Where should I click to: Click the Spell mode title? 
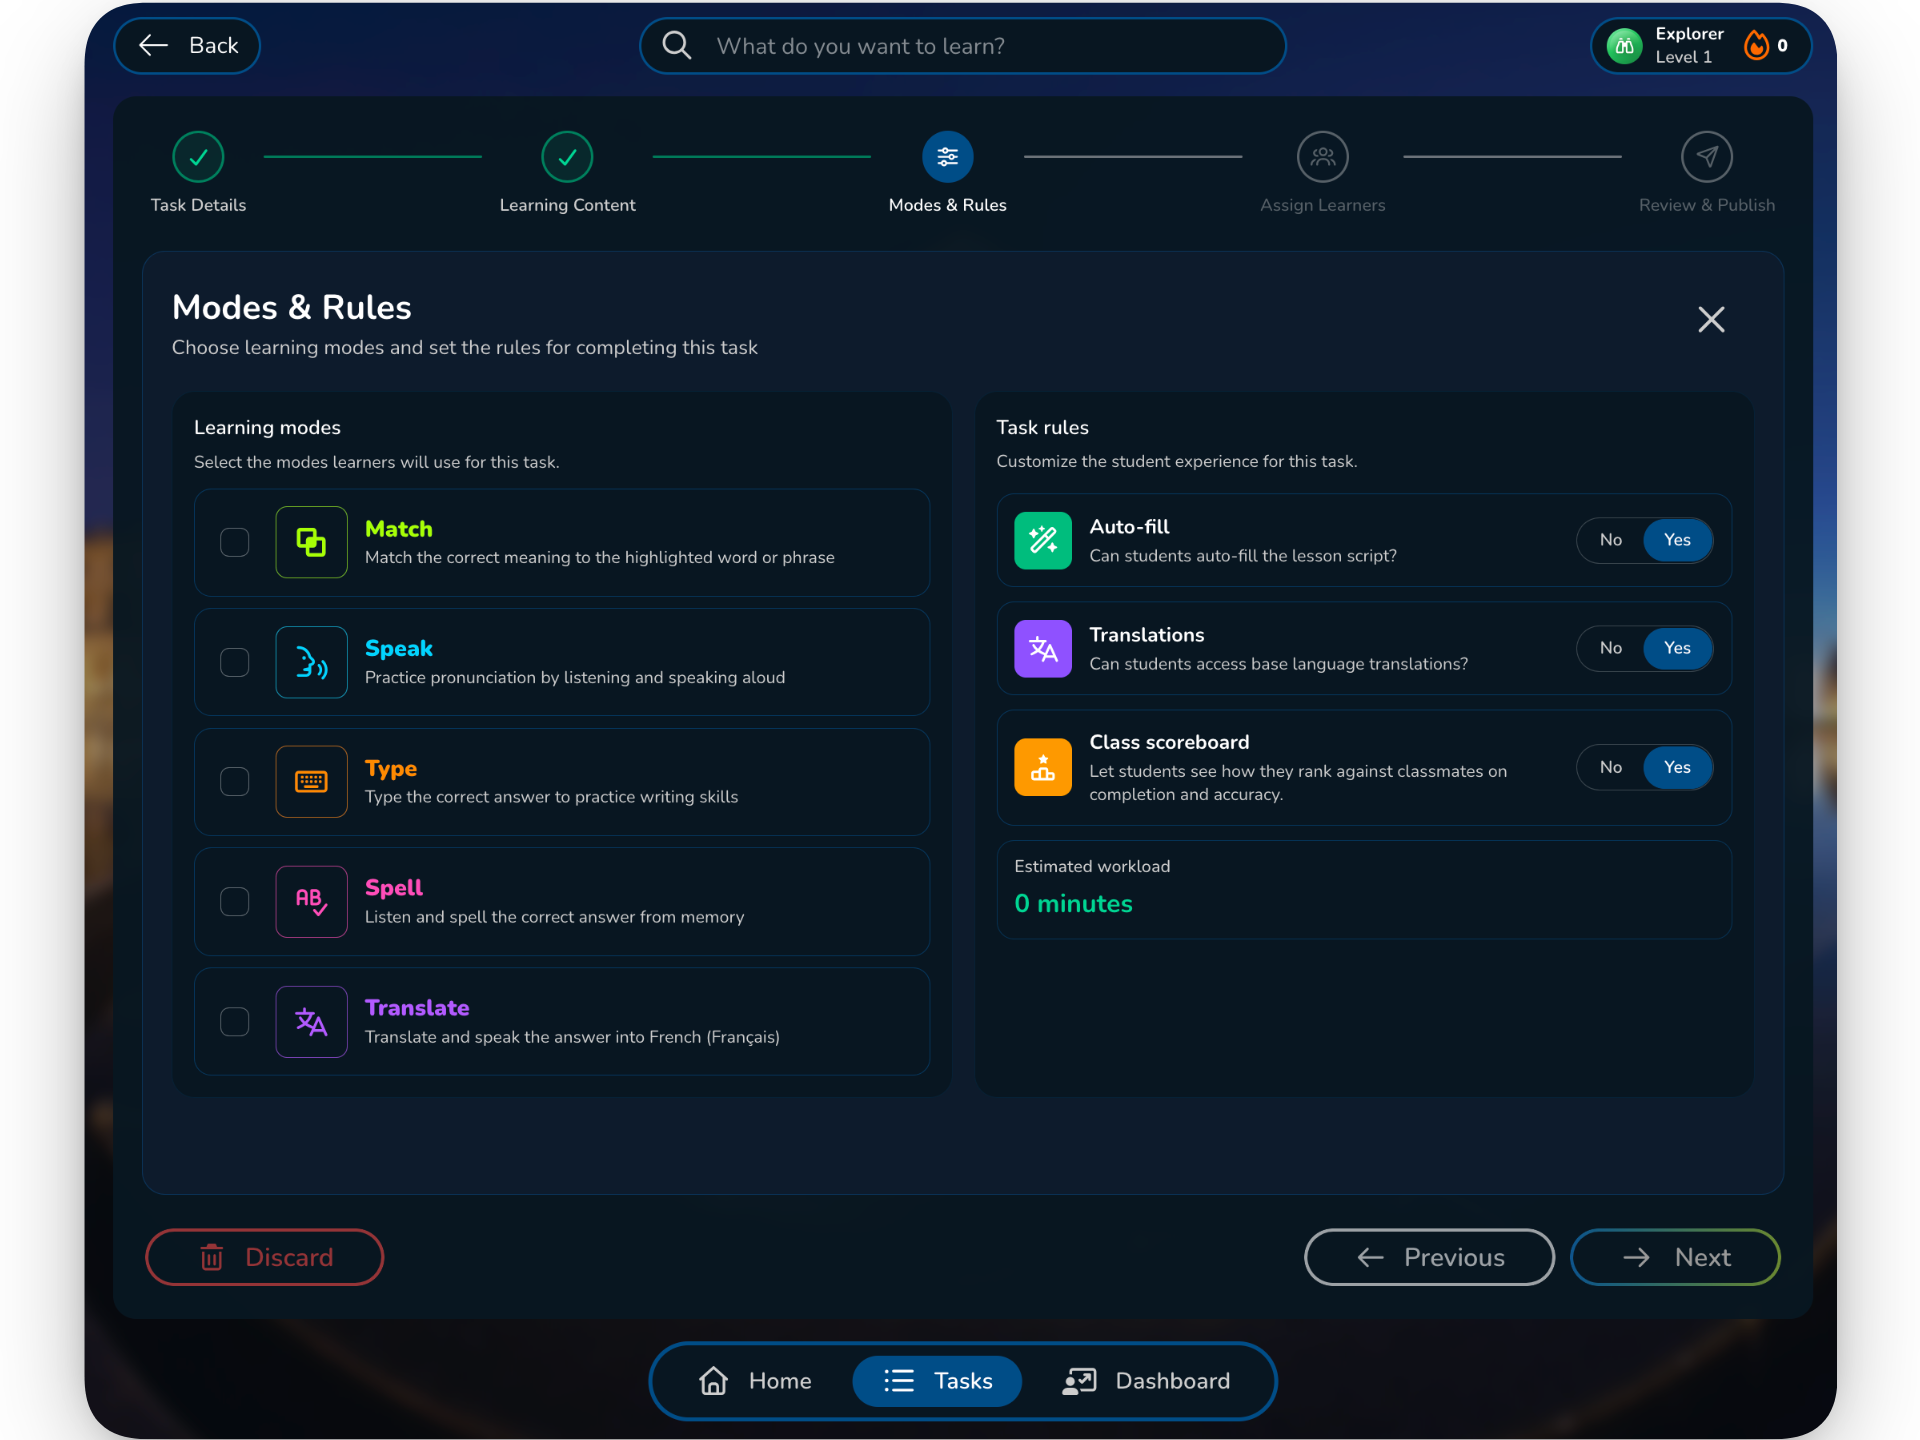point(393,888)
